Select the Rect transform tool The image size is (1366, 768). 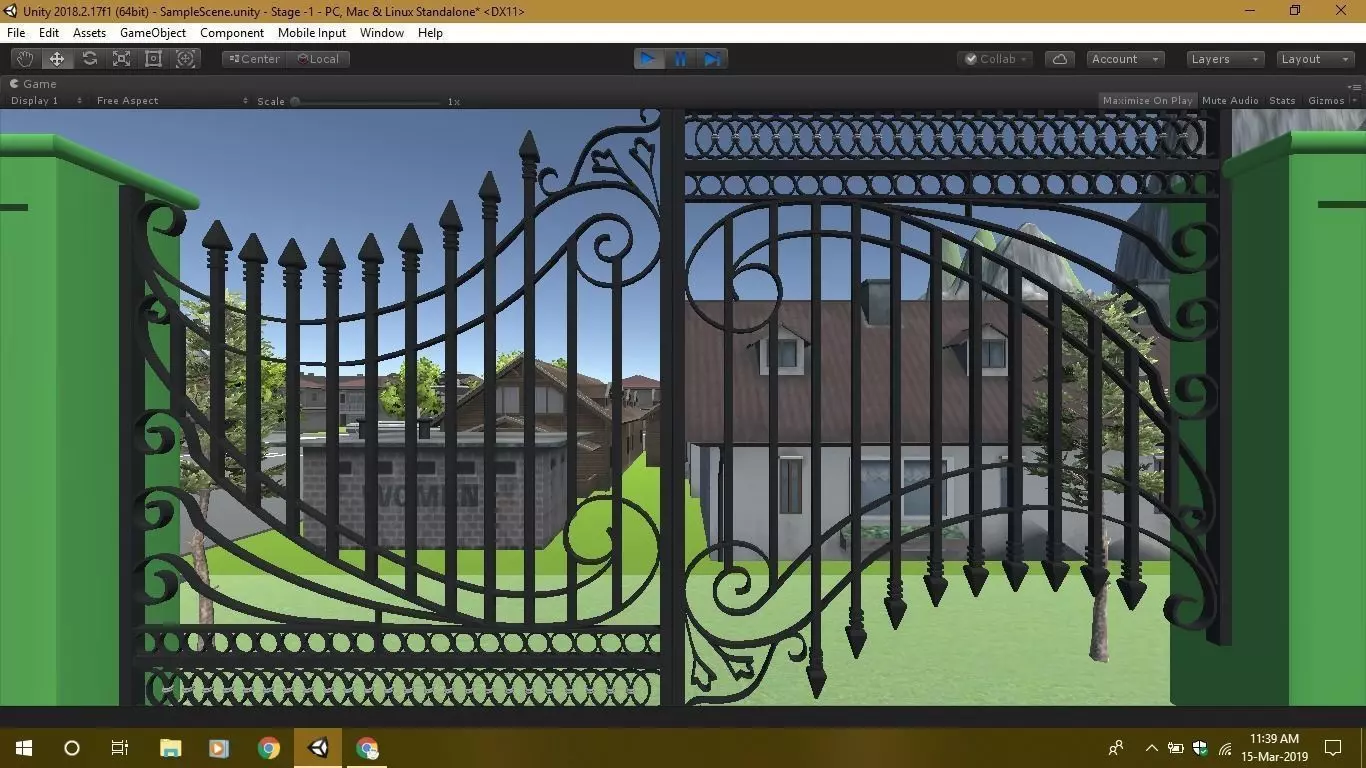pos(153,59)
